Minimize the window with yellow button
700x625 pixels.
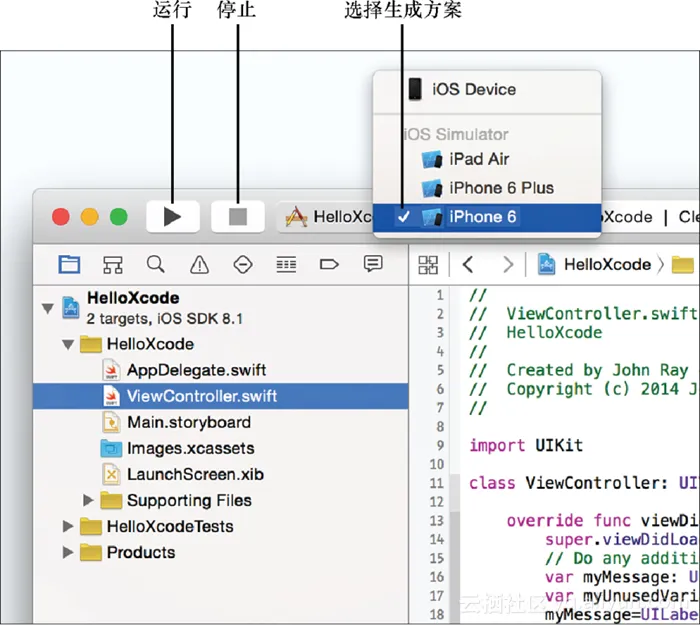pos(89,217)
